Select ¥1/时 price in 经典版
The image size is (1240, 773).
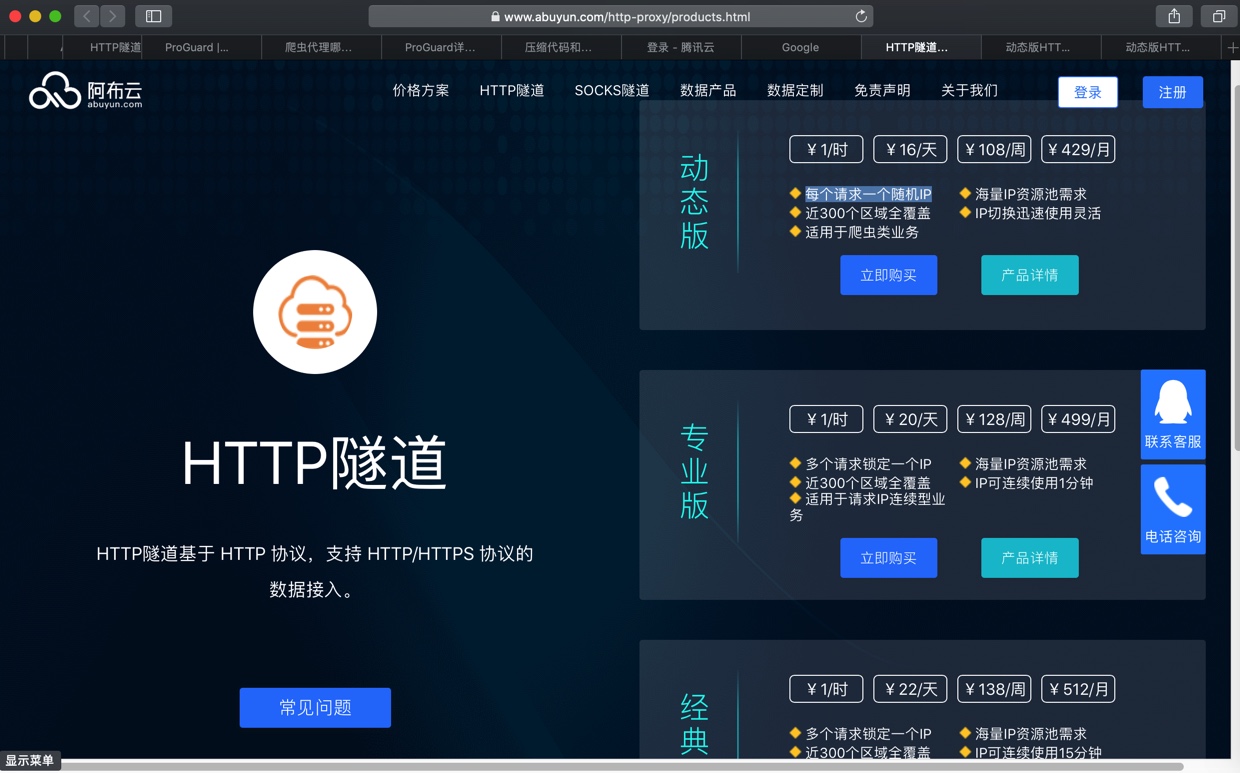826,689
